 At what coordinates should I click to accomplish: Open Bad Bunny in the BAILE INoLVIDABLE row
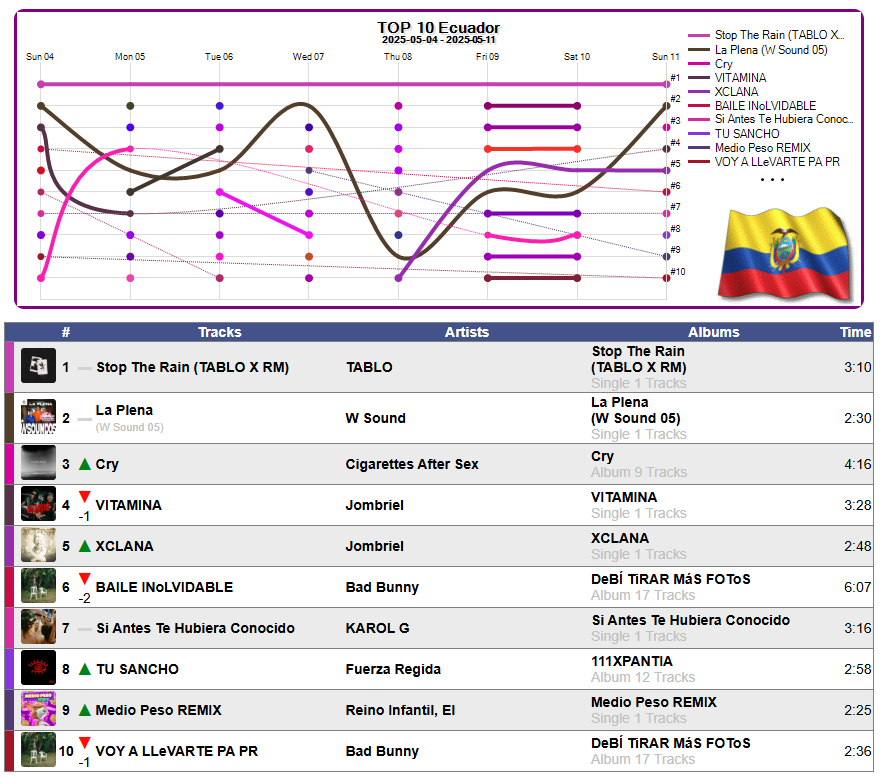[382, 587]
